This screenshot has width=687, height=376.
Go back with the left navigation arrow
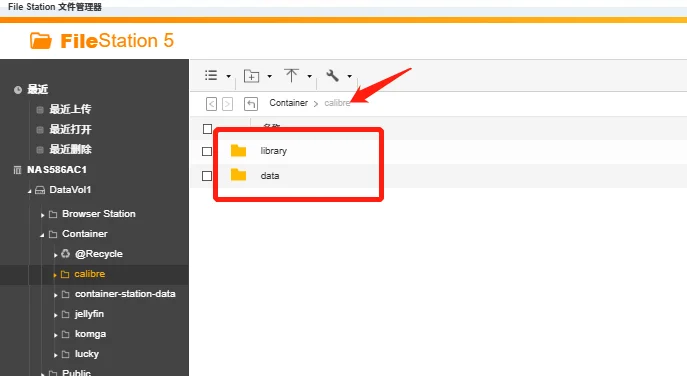[x=211, y=104]
